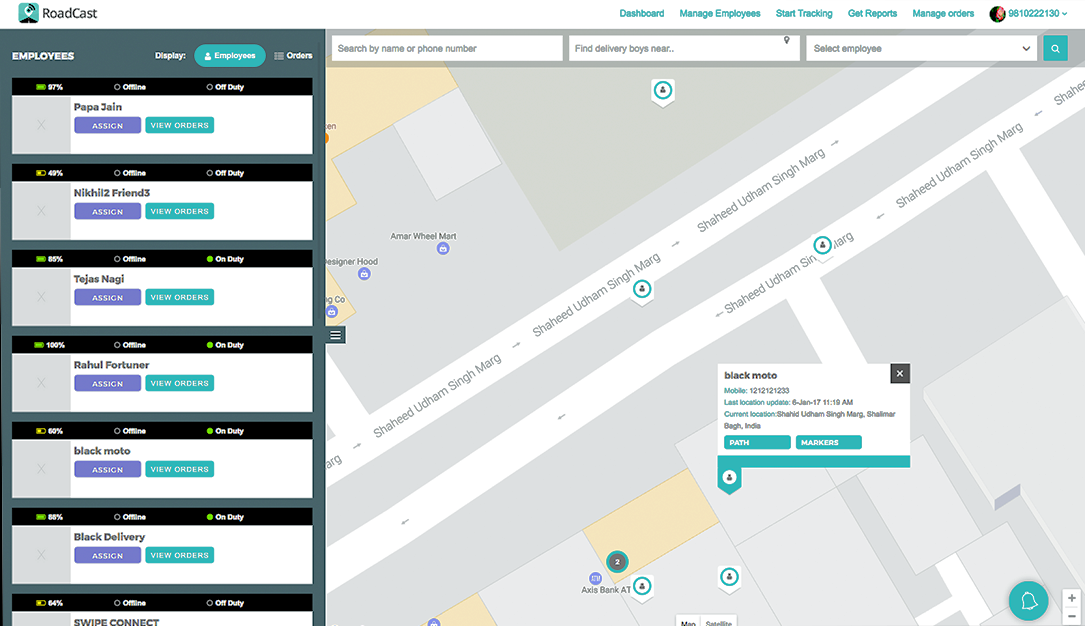The image size is (1085, 626).
Task: Click SWIPE CONNECT's Off Duty indicator
Action: pos(225,603)
